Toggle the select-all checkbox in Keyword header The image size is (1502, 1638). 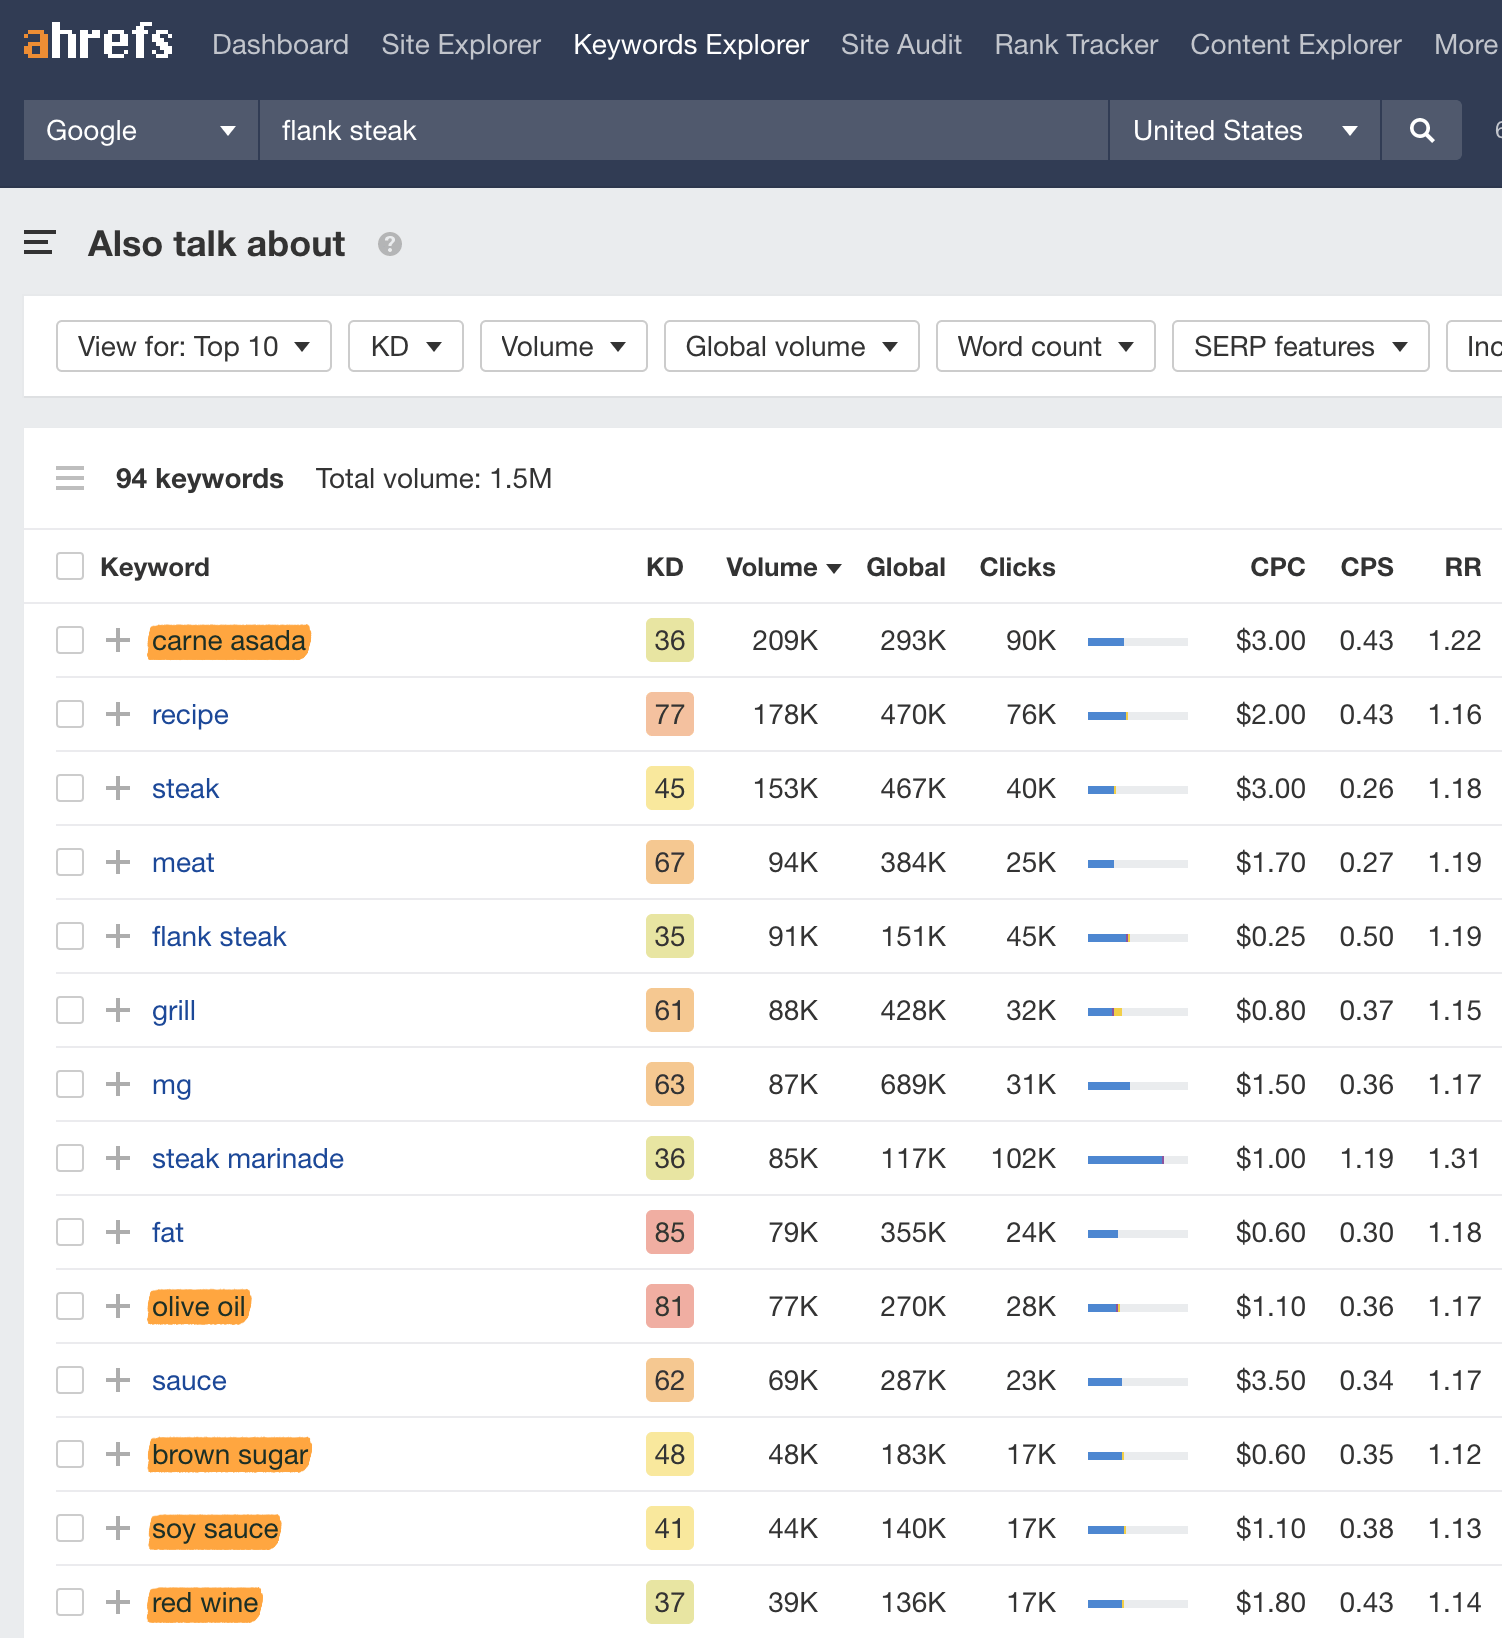point(70,567)
